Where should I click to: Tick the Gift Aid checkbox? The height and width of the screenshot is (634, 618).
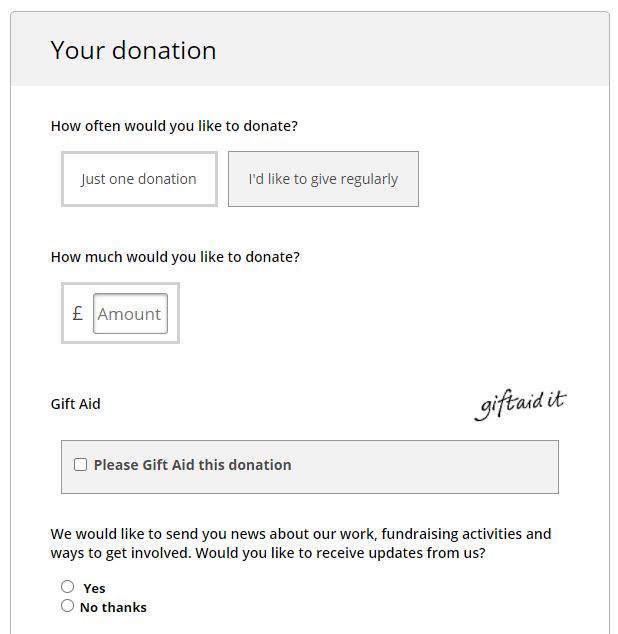[80, 465]
